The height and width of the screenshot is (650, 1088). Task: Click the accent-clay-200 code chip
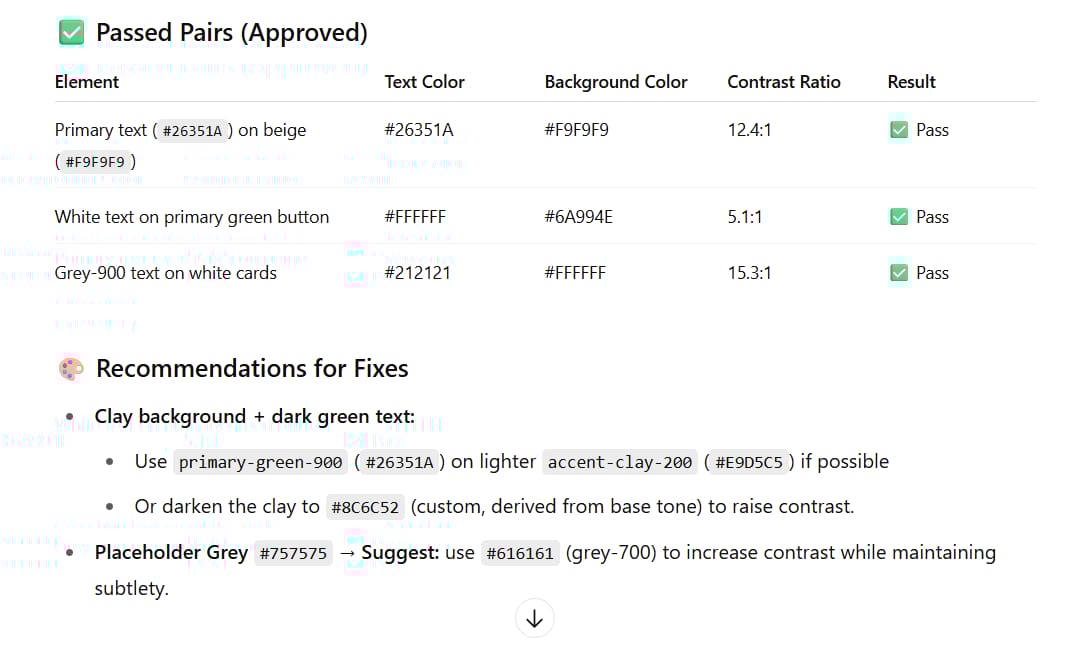point(620,462)
